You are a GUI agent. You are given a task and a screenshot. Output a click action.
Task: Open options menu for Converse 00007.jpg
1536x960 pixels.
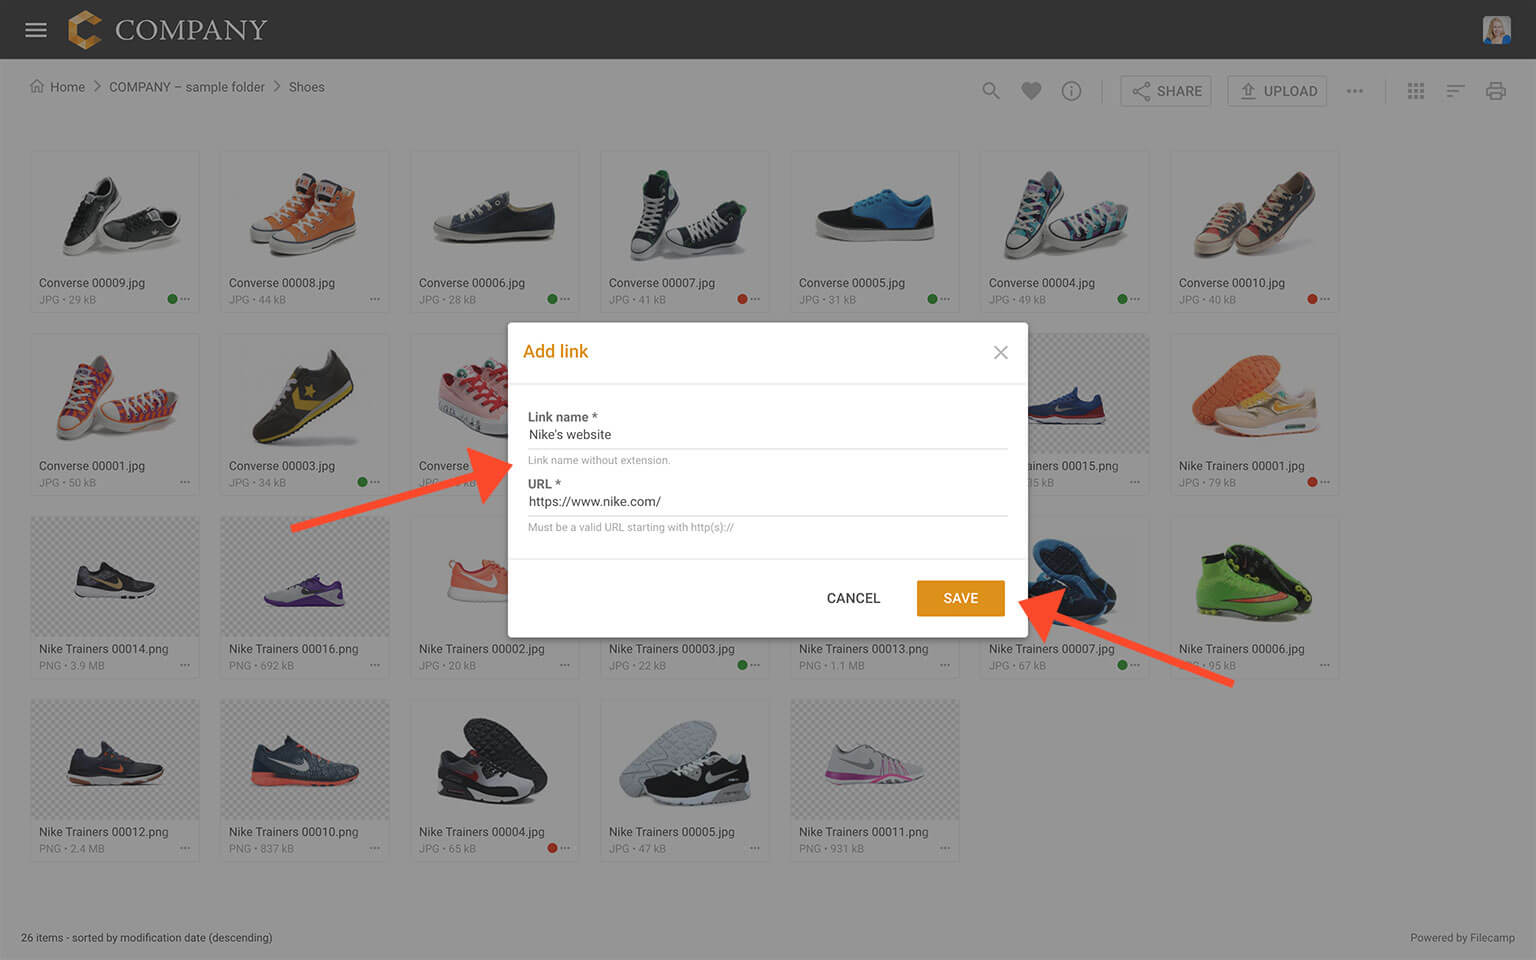755,299
